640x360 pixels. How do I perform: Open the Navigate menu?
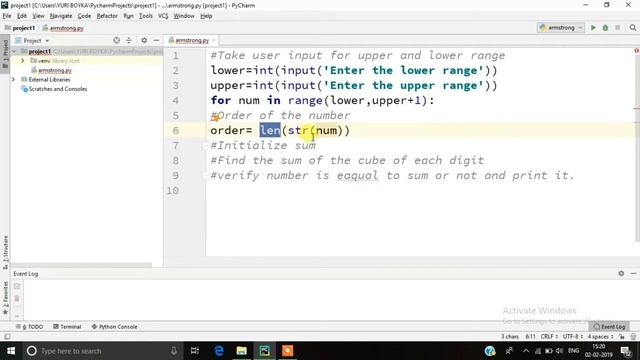(x=61, y=16)
